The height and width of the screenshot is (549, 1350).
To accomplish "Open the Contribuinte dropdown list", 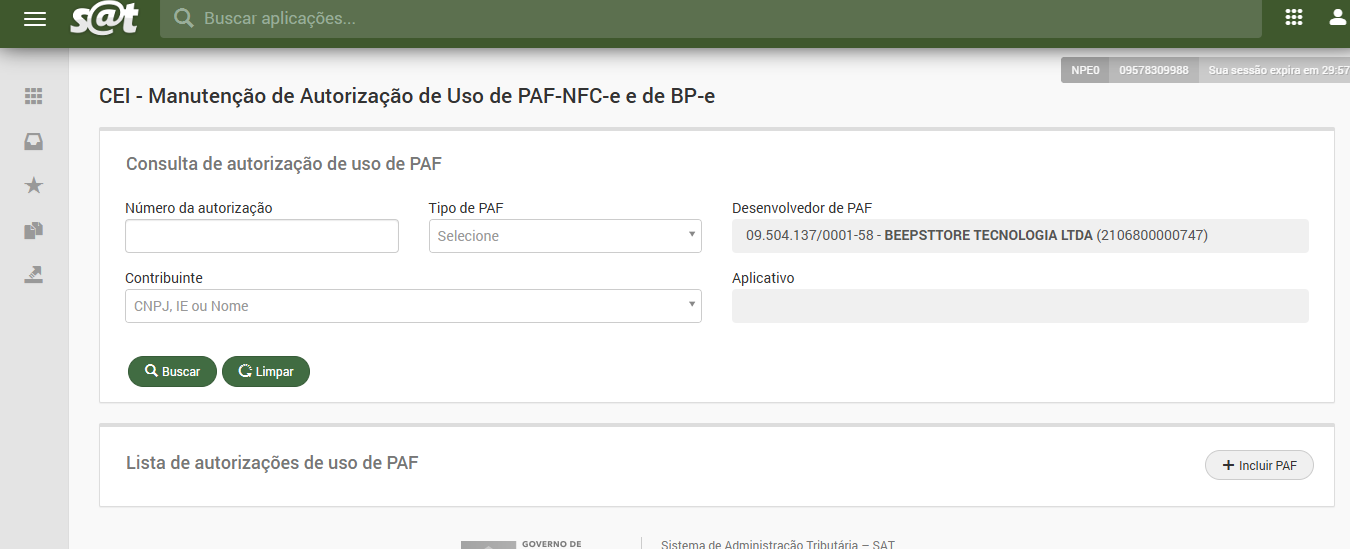I will (413, 306).
